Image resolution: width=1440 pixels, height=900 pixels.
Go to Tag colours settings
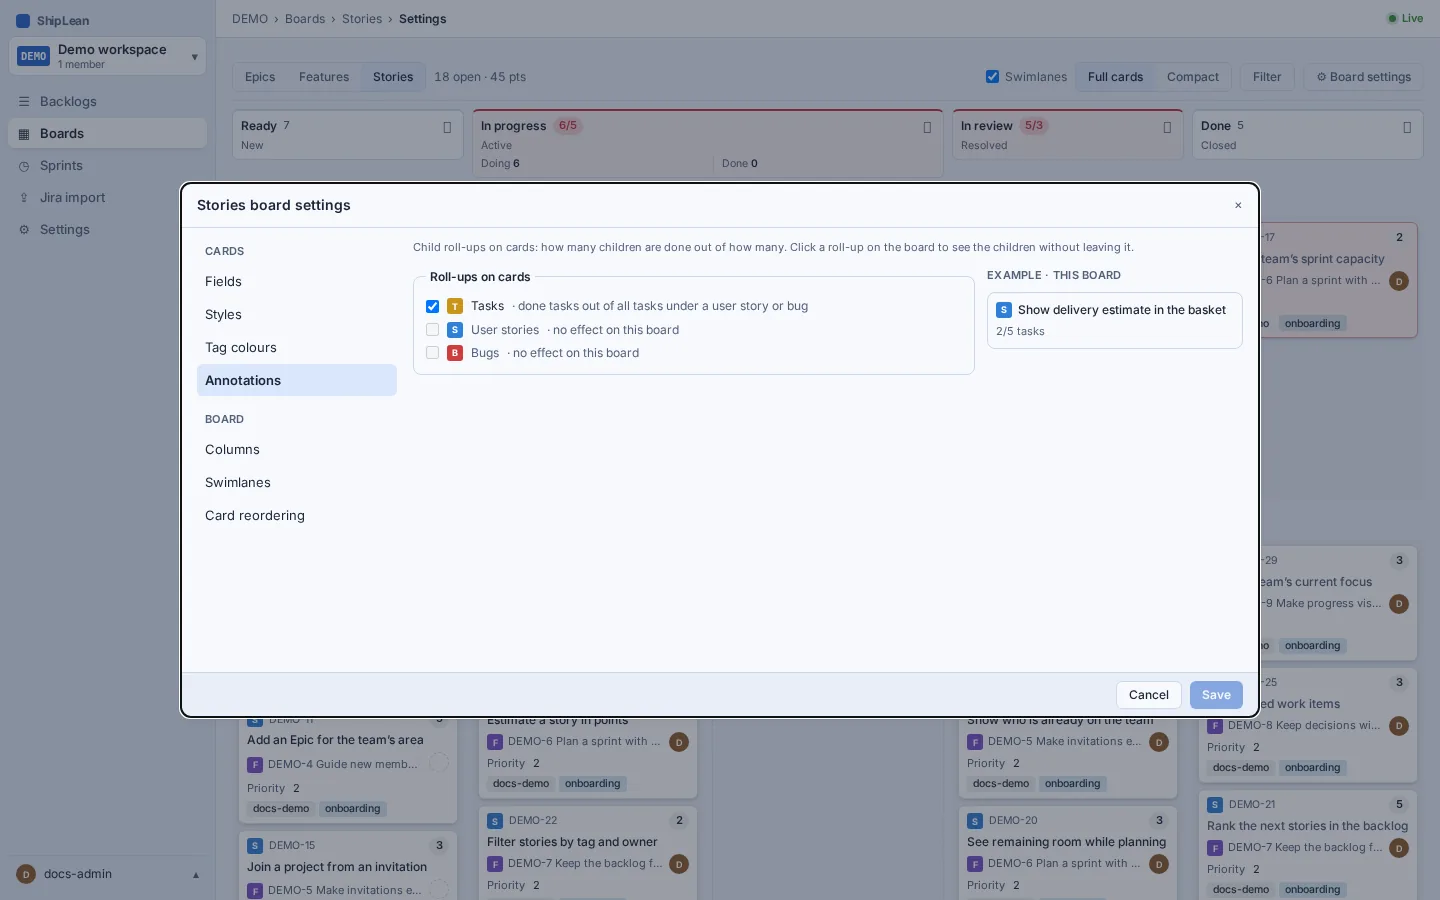tap(296, 348)
